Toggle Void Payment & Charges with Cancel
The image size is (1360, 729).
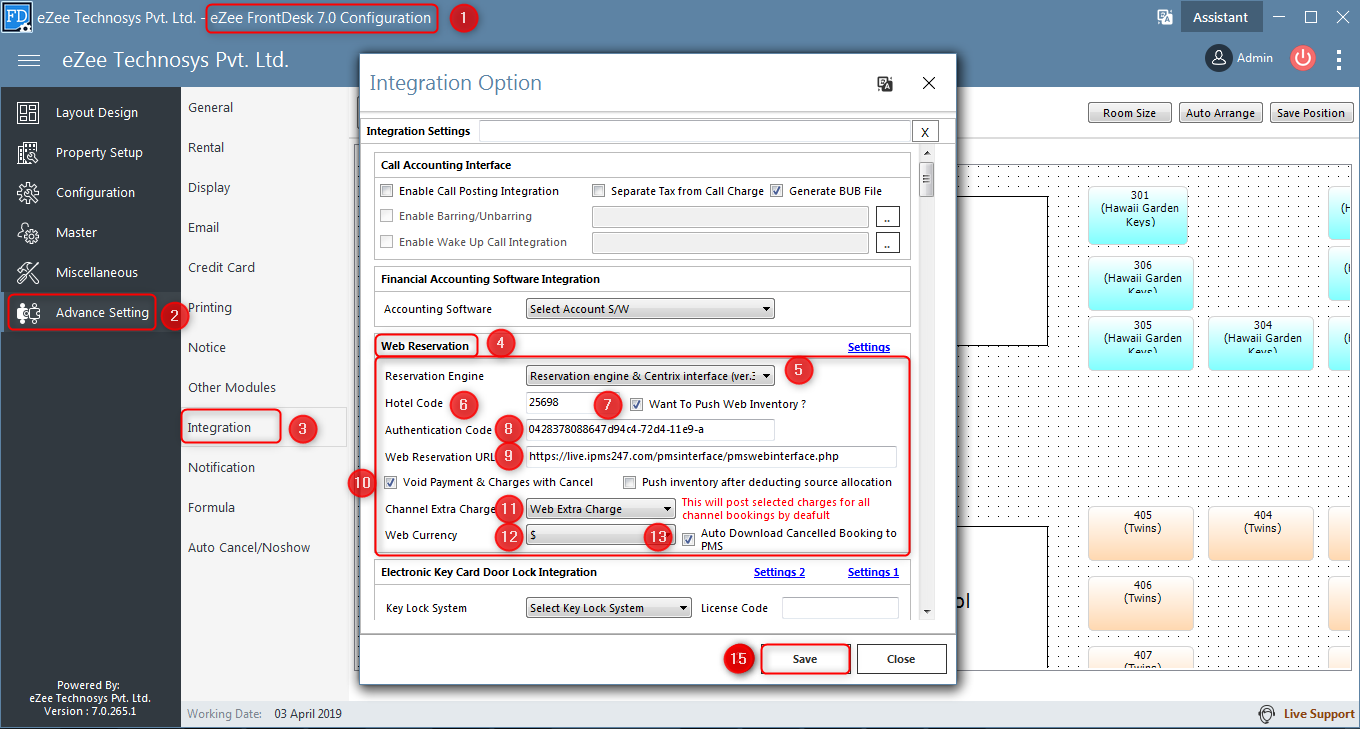tap(391, 482)
